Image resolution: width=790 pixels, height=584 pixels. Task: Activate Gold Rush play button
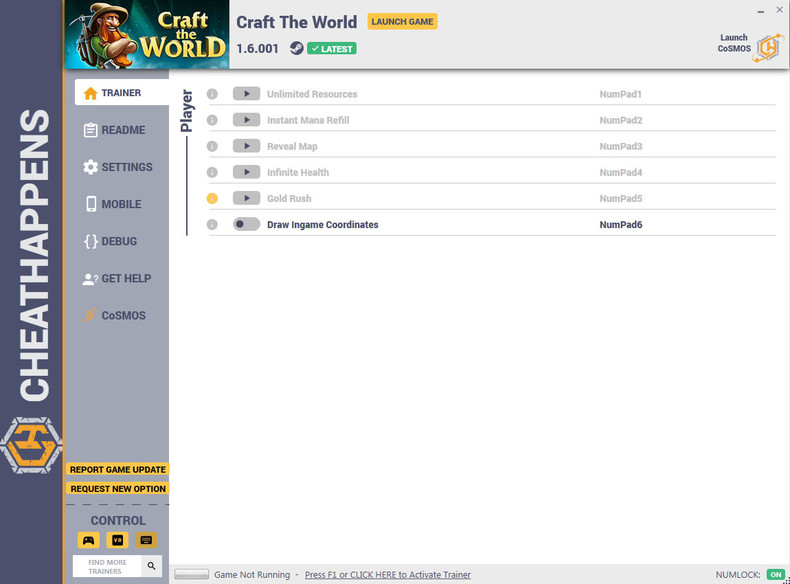pos(246,199)
